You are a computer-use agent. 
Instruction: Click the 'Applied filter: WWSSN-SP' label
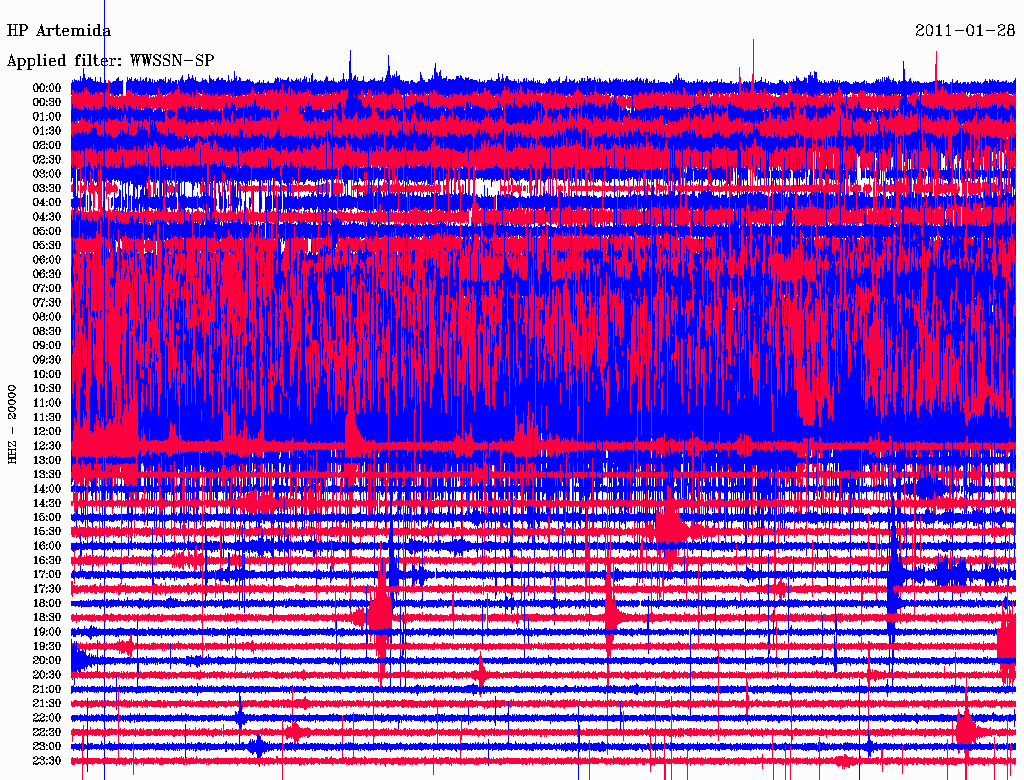tap(110, 61)
